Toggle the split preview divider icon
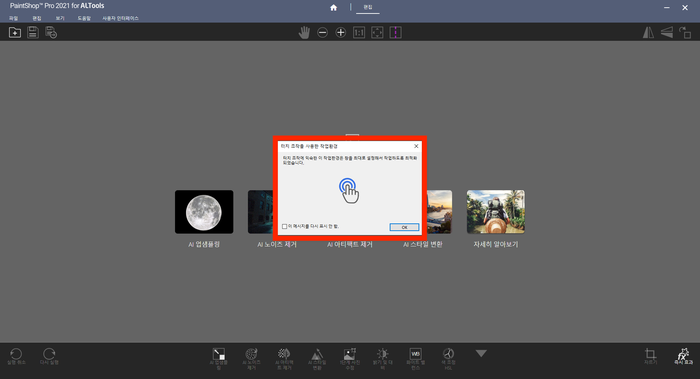 pyautogui.click(x=396, y=33)
